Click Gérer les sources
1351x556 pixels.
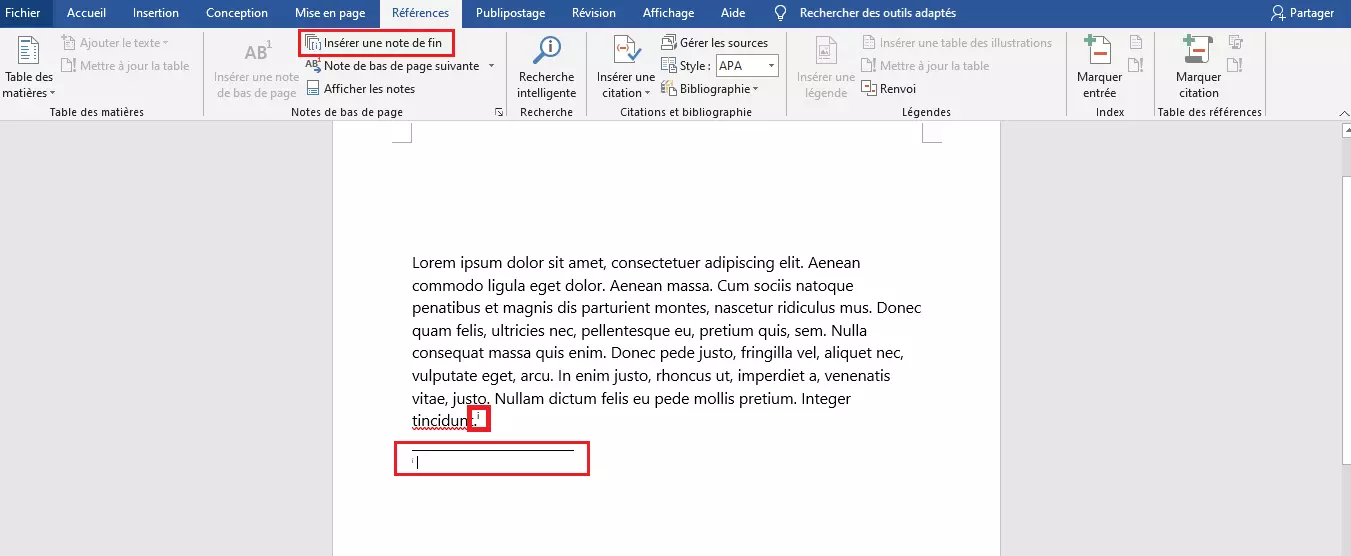point(715,43)
